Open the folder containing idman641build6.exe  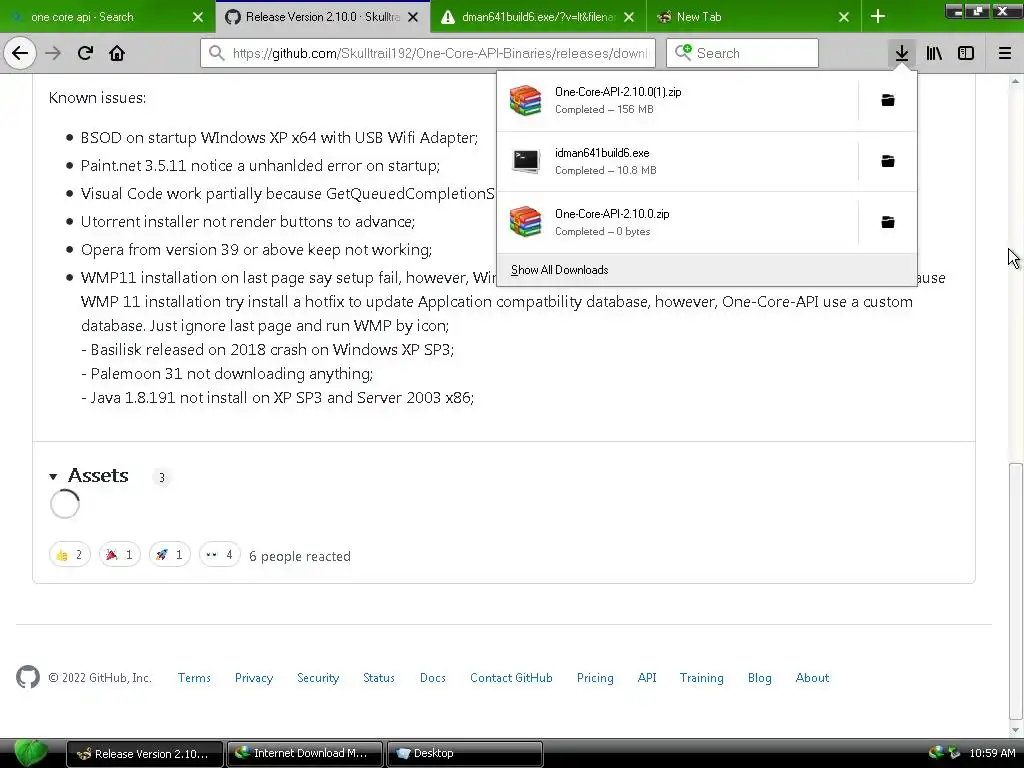[x=888, y=161]
